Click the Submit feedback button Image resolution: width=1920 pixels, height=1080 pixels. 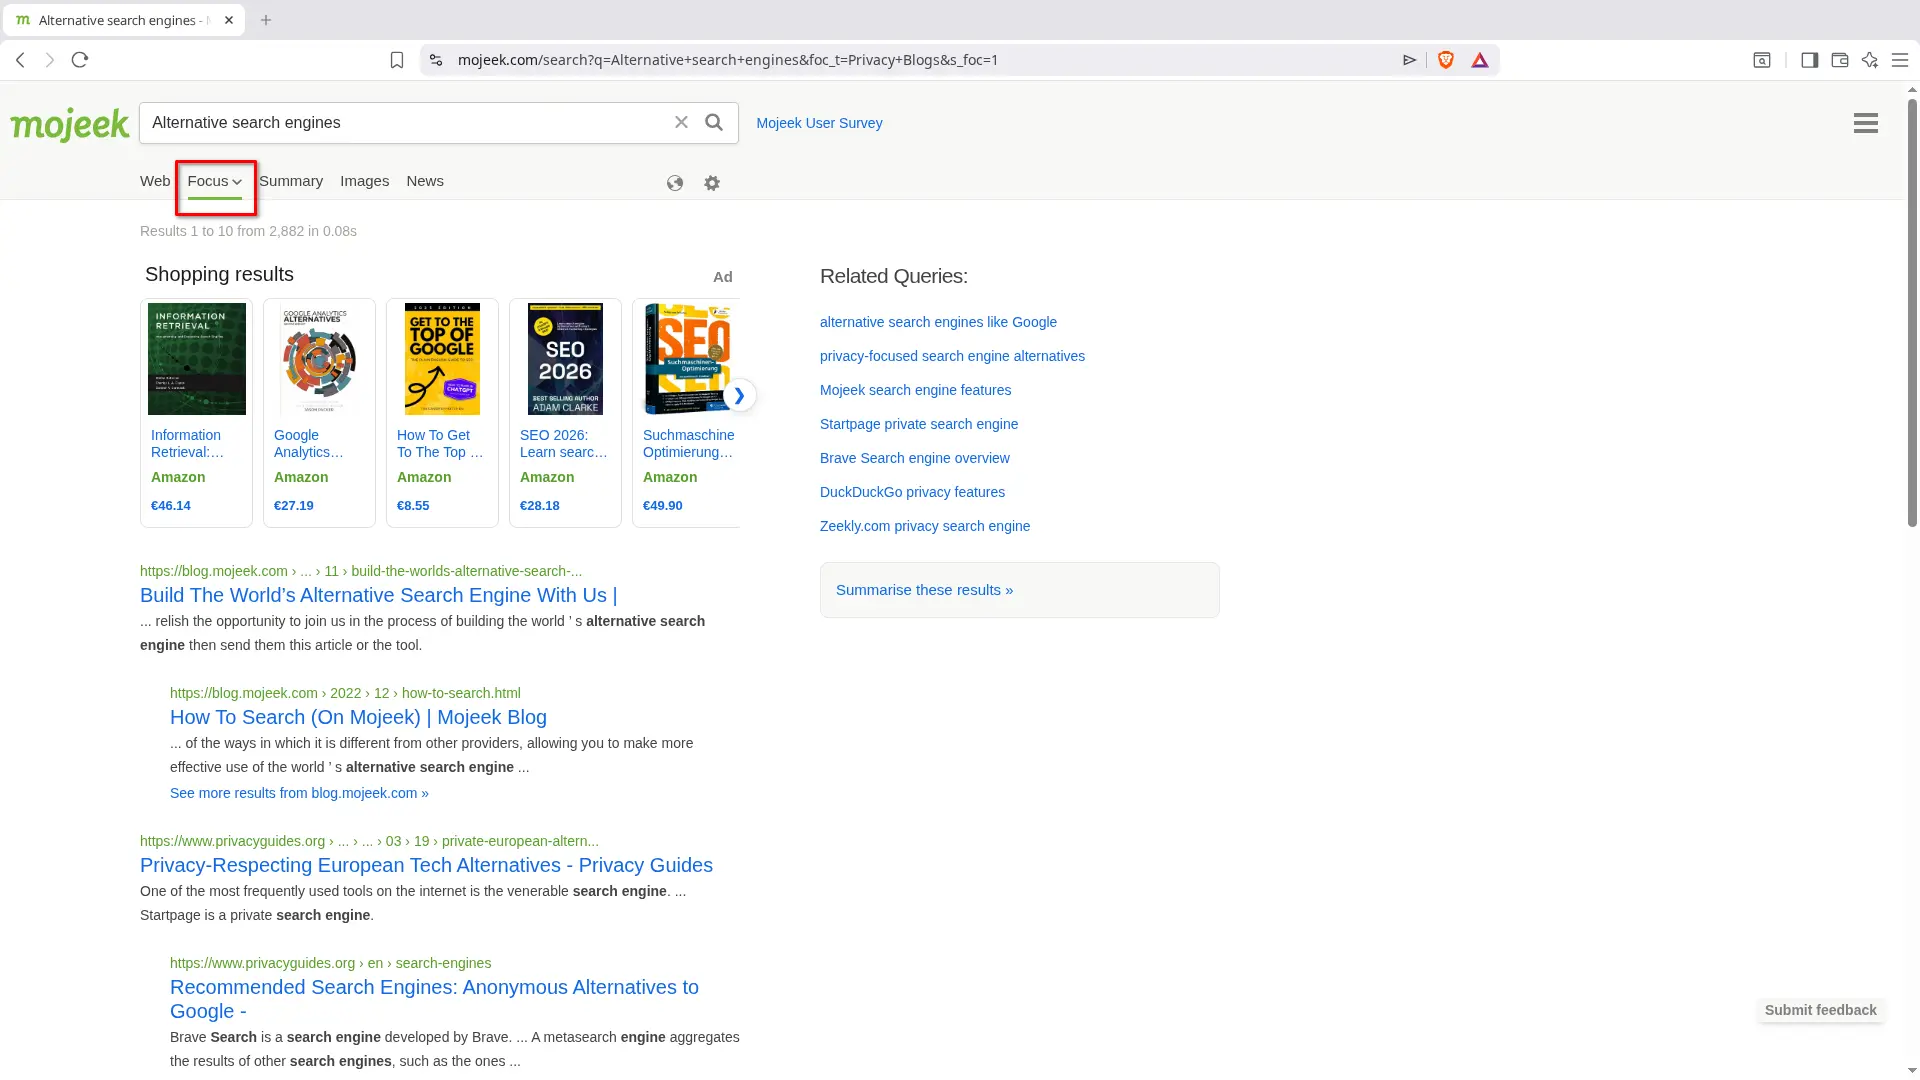[1820, 1010]
